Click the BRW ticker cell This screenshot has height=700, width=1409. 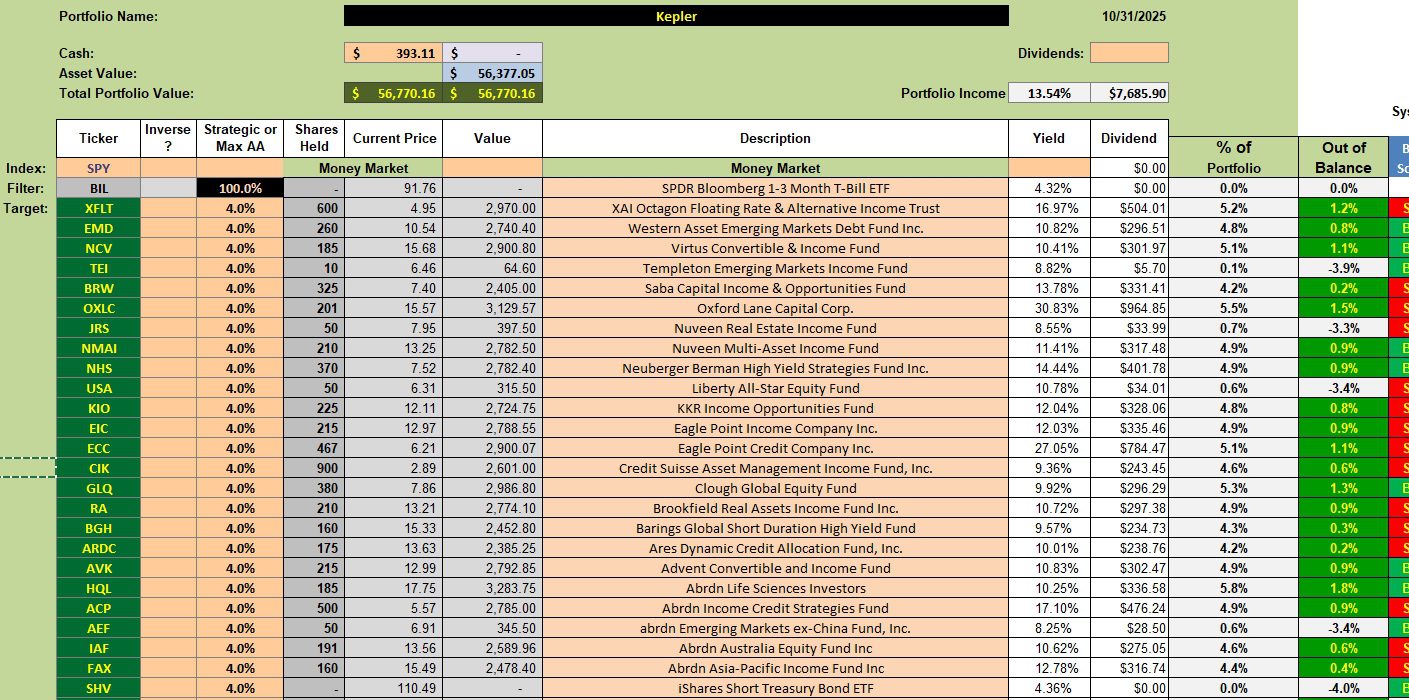(98, 288)
